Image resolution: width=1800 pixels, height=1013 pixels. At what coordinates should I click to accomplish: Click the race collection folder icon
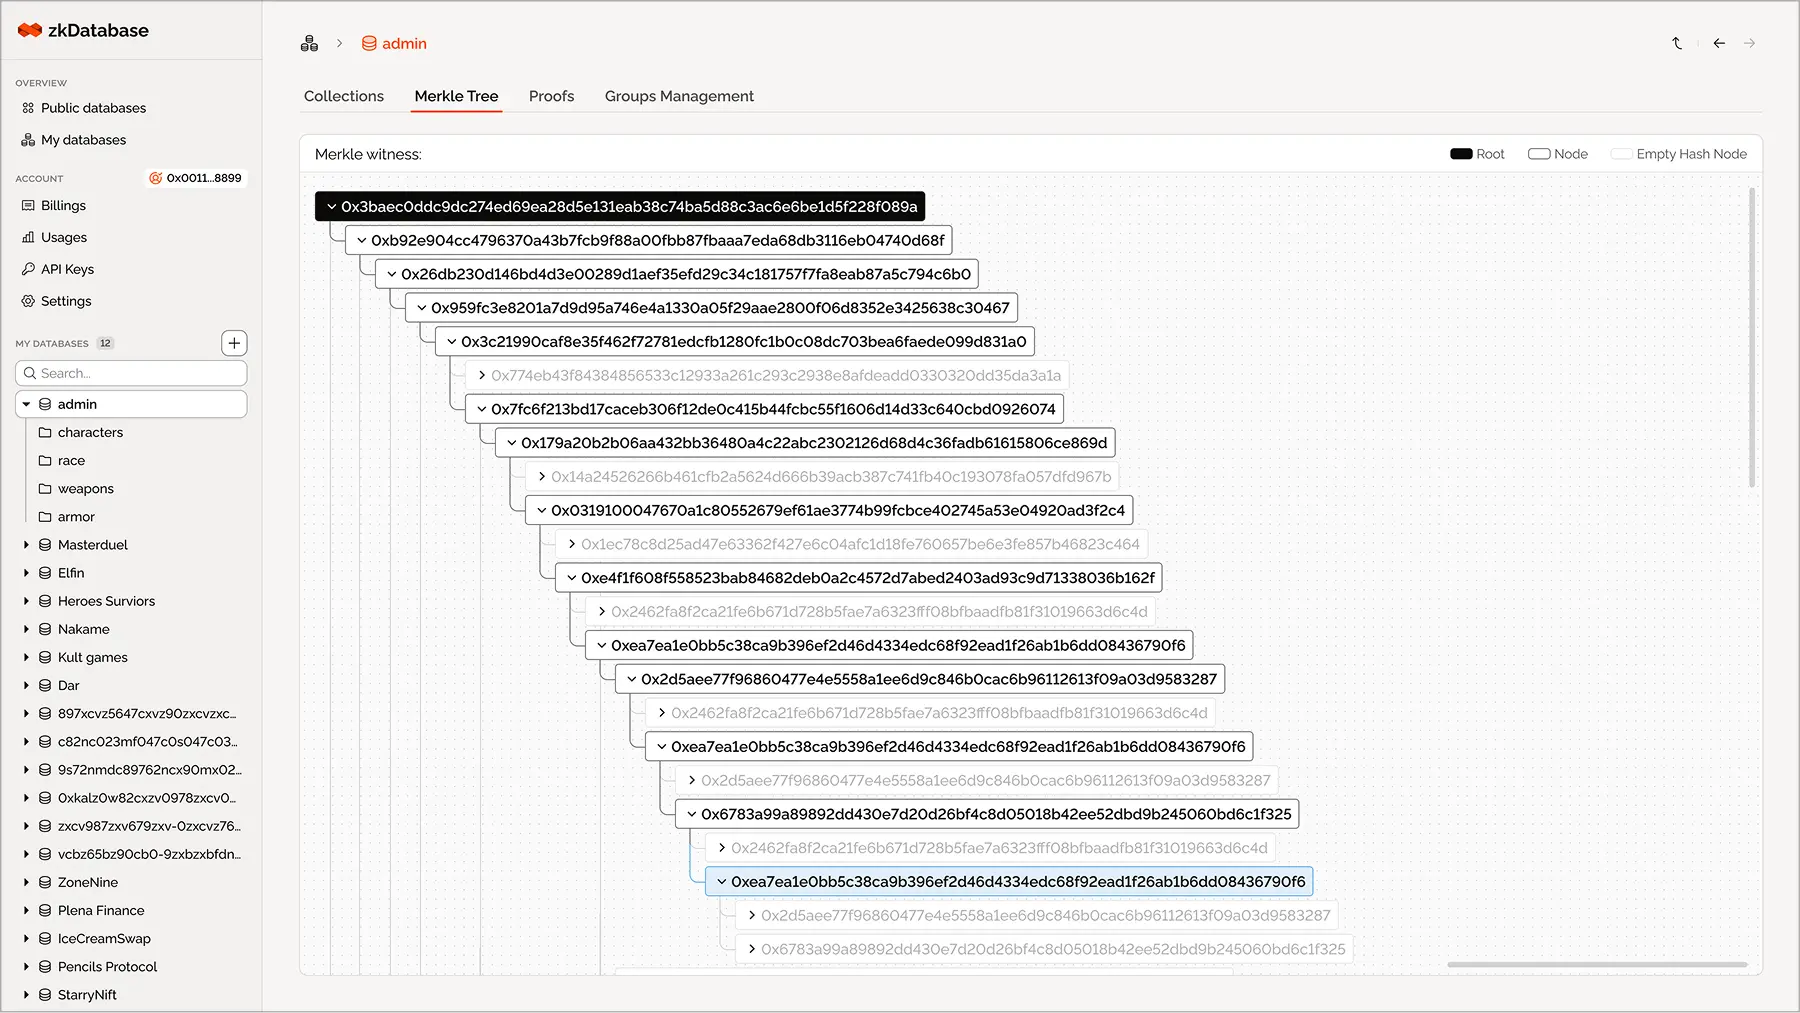pos(45,460)
